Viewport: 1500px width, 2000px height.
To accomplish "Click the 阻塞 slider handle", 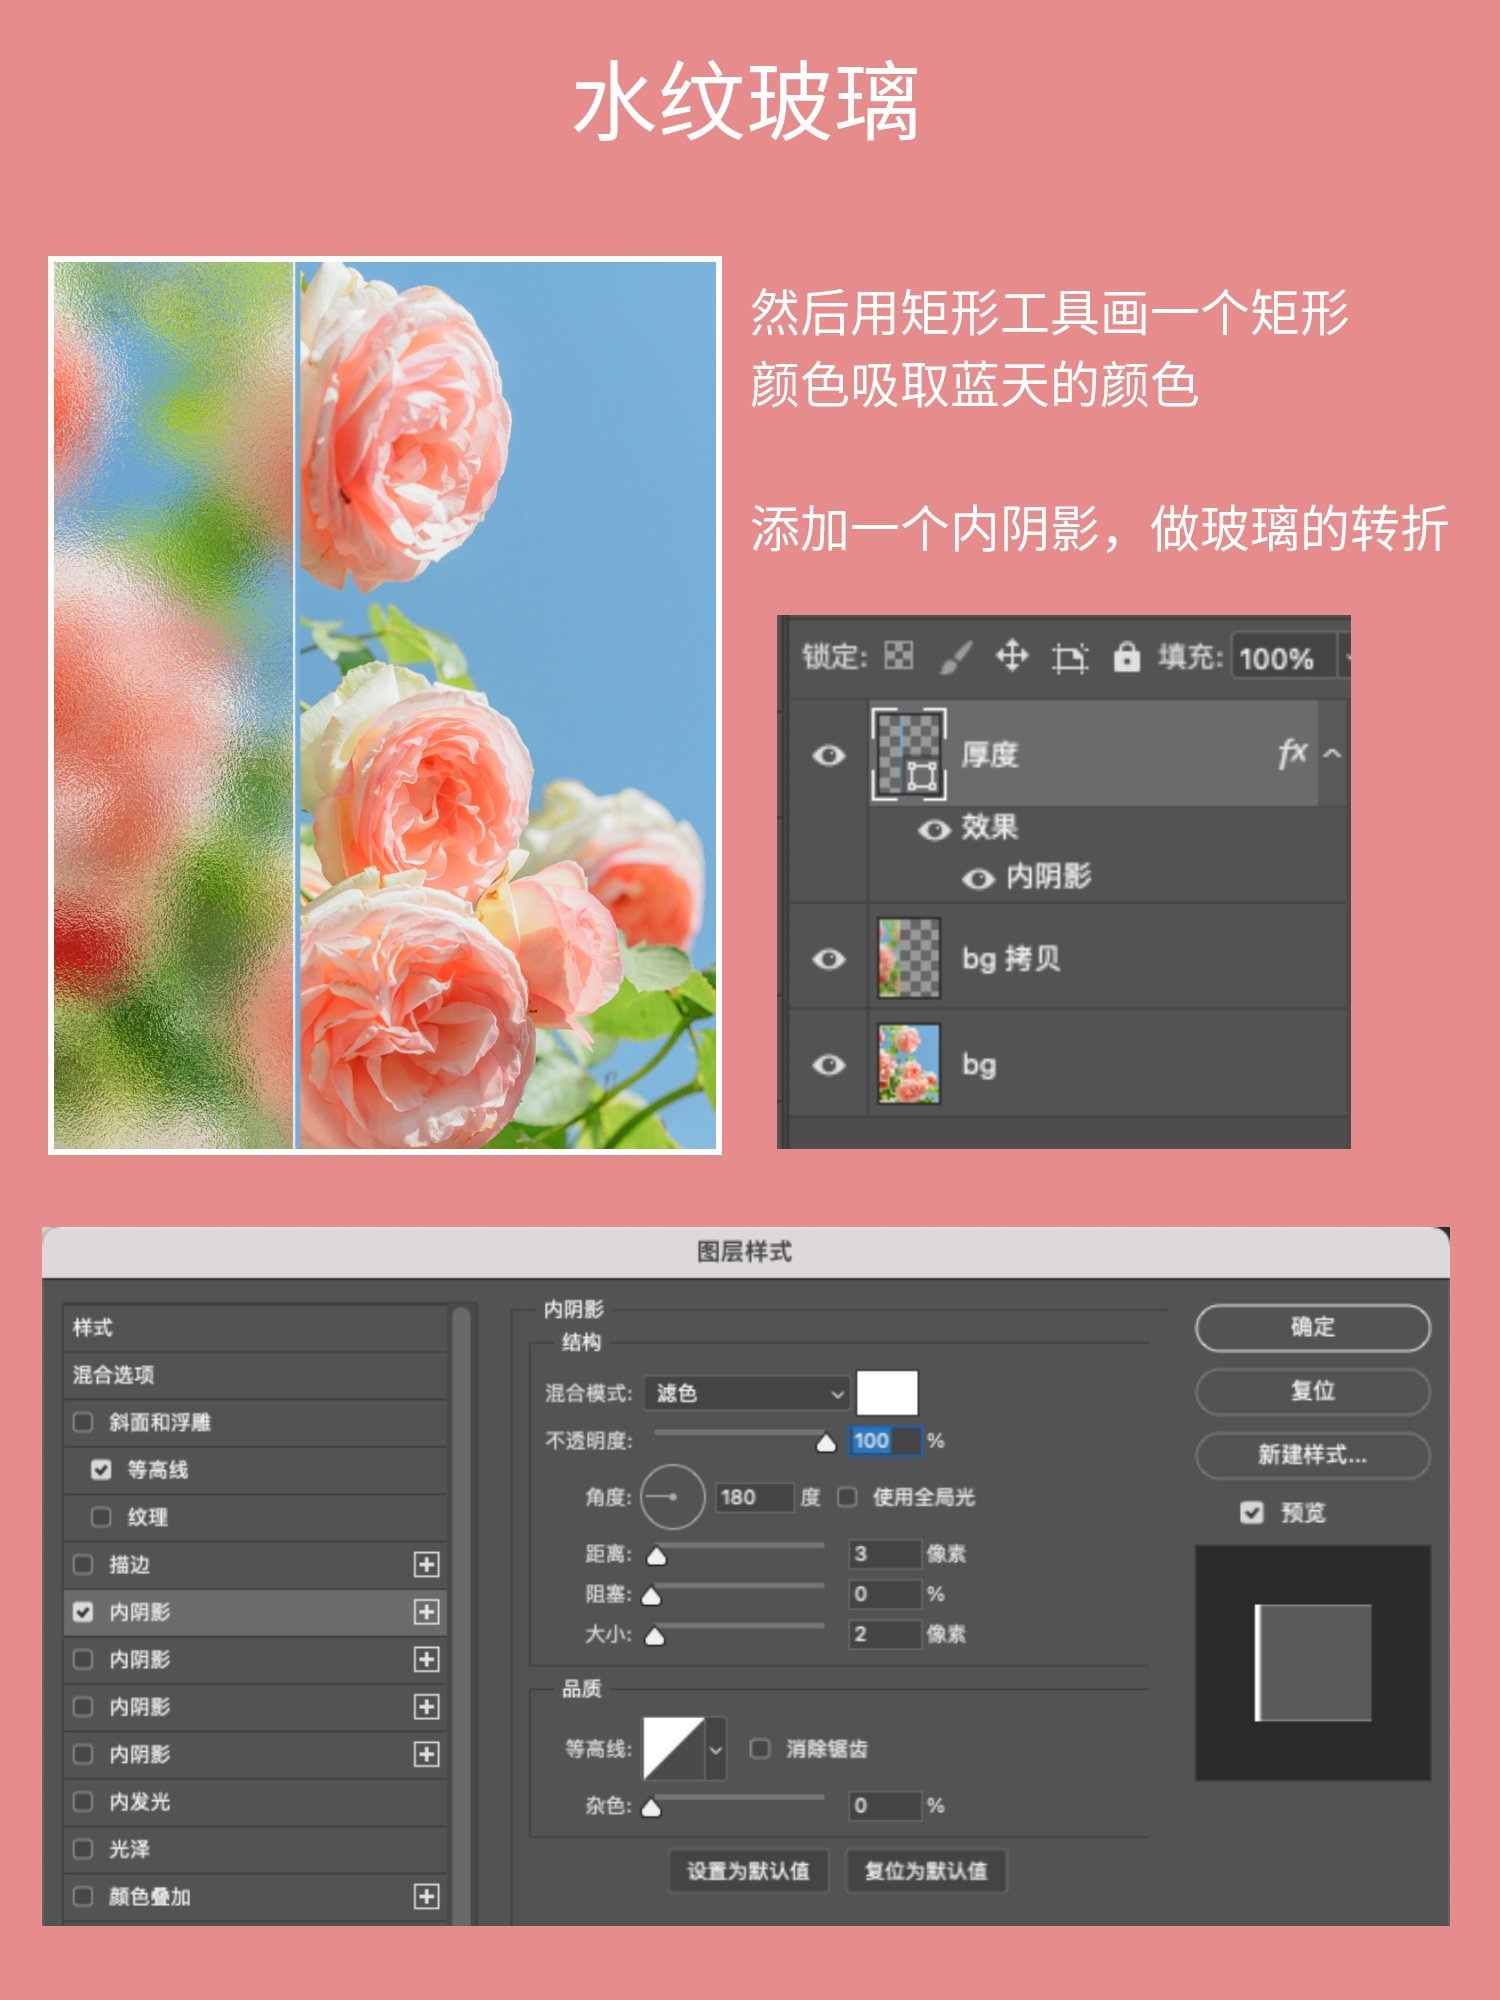I will point(651,1596).
